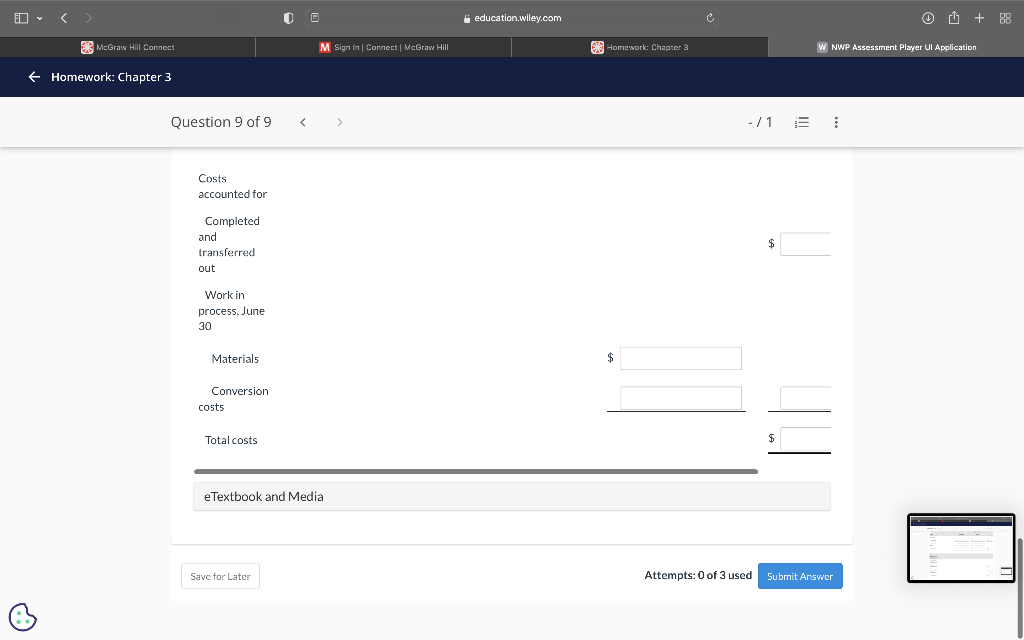Screen dimensions: 1024x640
Task: Open the privacy shield report icon
Action: pos(288,18)
